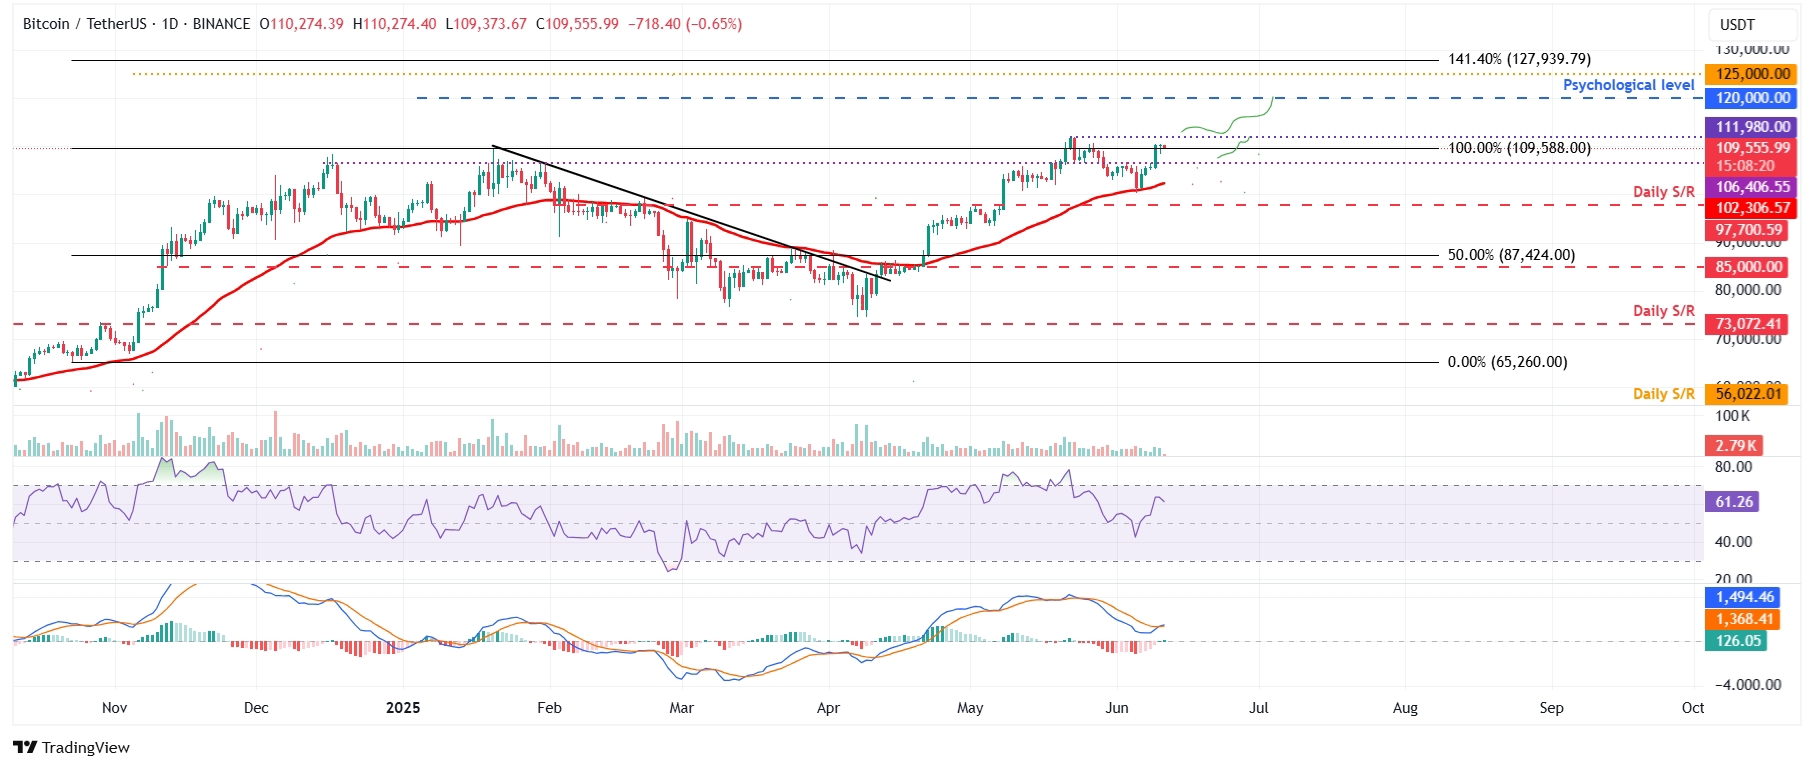Click the Feb label on time axis

tap(549, 708)
